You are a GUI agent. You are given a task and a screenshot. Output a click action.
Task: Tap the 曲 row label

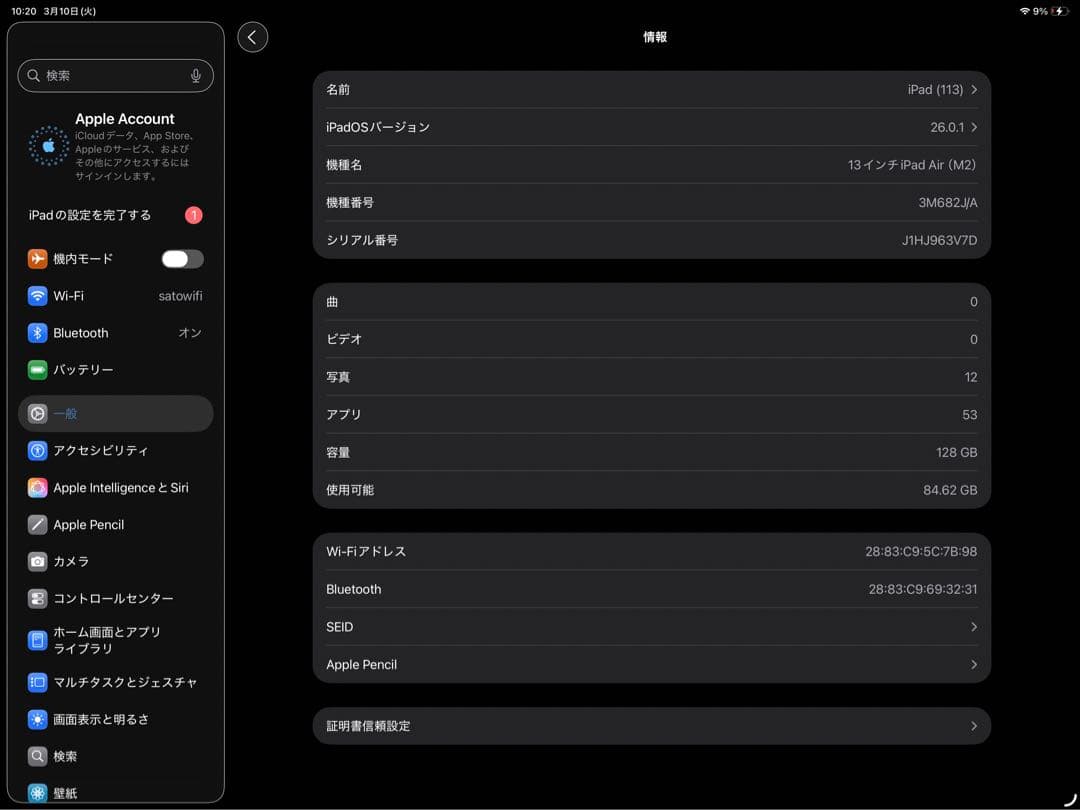tap(332, 302)
